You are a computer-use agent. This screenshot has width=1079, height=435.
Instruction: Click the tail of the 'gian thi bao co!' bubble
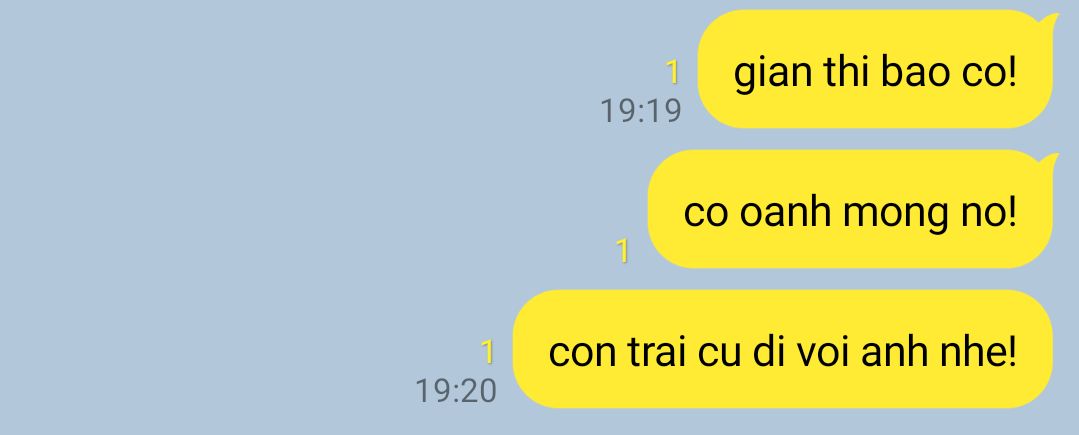(x=1050, y=22)
